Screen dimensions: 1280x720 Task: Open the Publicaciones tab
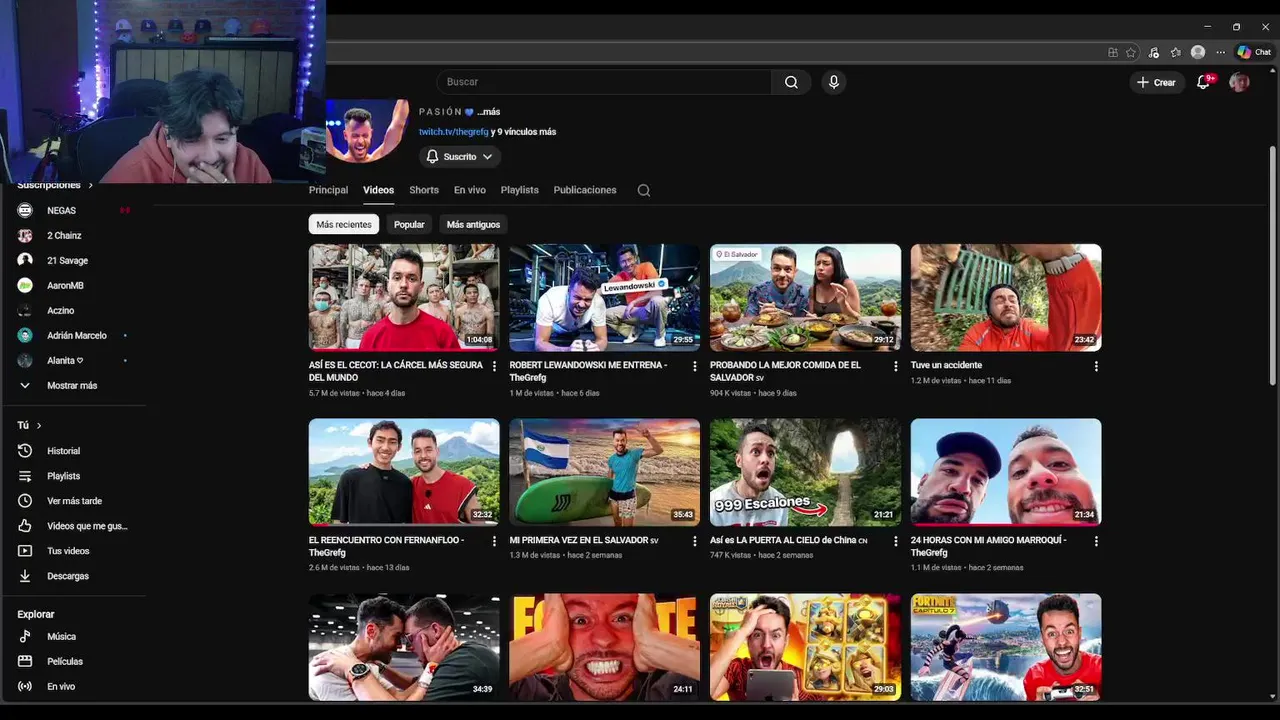[x=585, y=190]
